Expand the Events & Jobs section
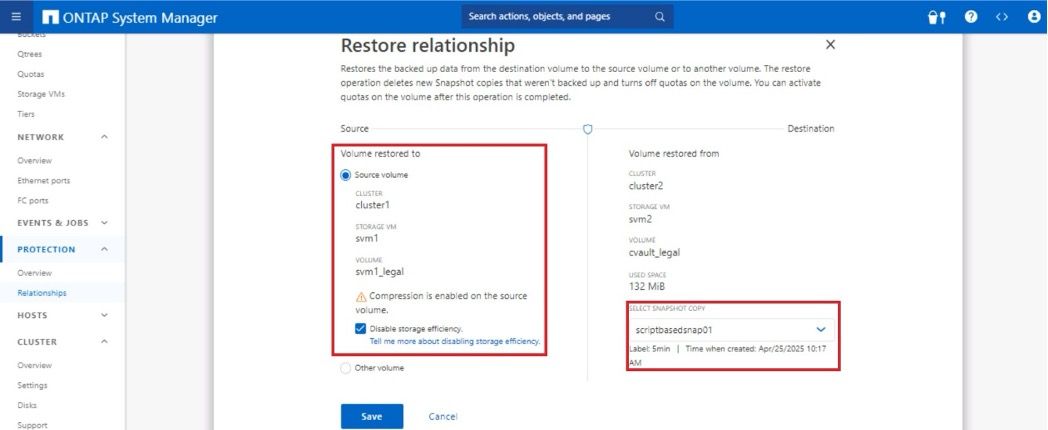This screenshot has width=1048, height=430. click(x=105, y=223)
